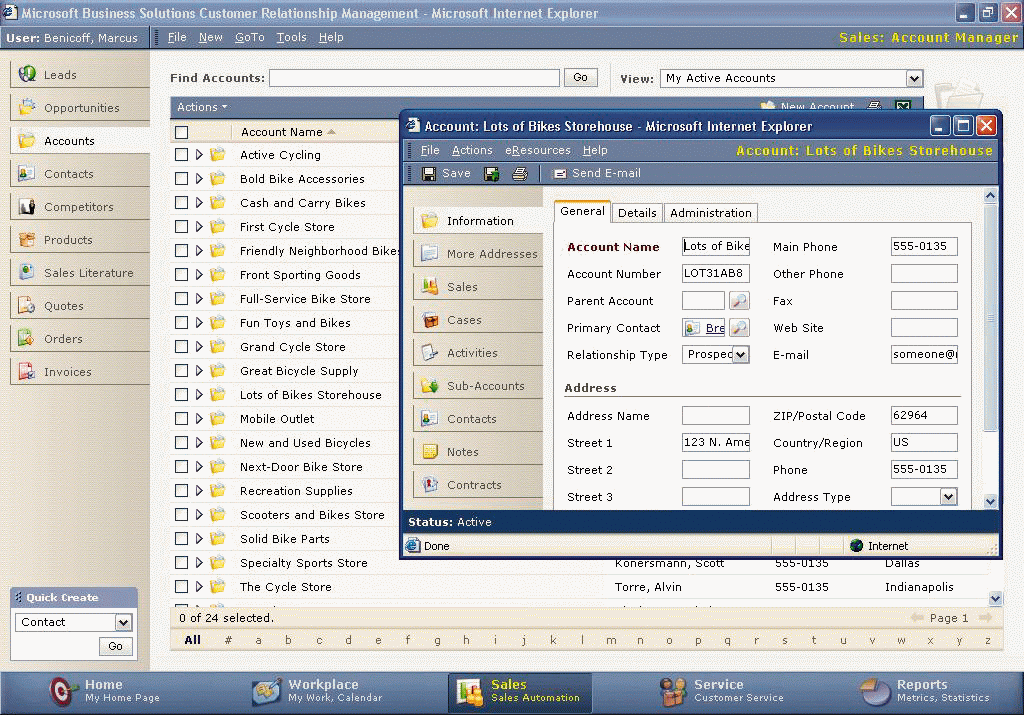Image resolution: width=1024 pixels, height=715 pixels.
Task: Click the Save disk icon in Account toolbar
Action: coord(429,174)
